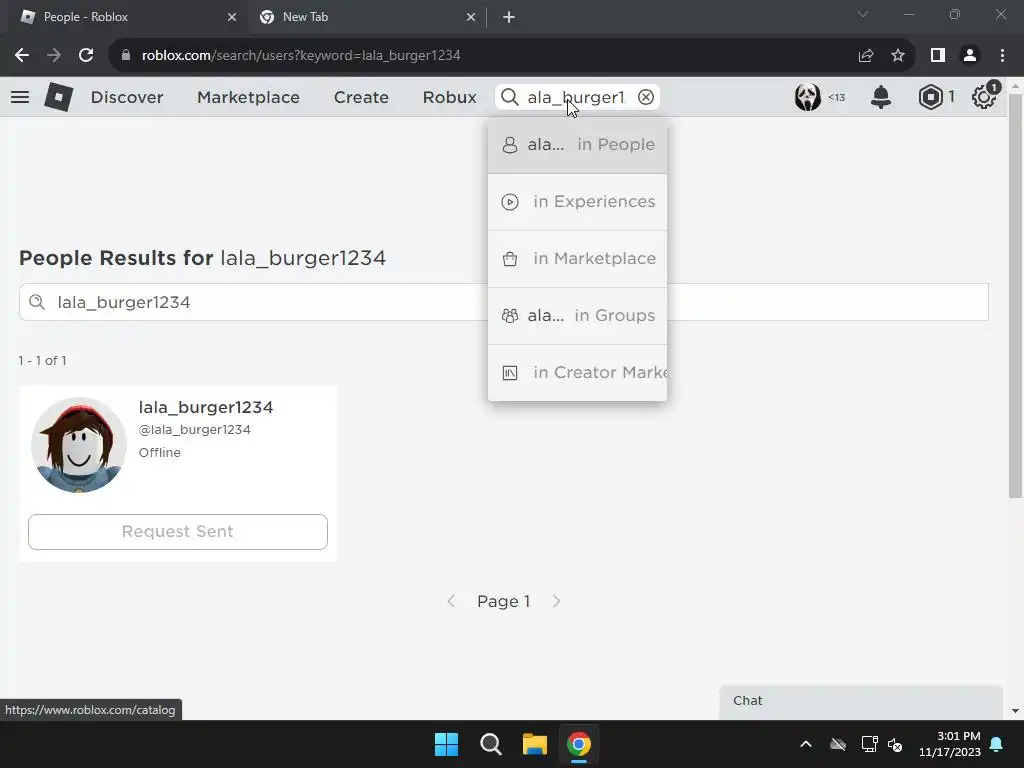Open lala_burger1234 avatar thumbnail
Viewport: 1024px width, 768px height.
(79, 445)
